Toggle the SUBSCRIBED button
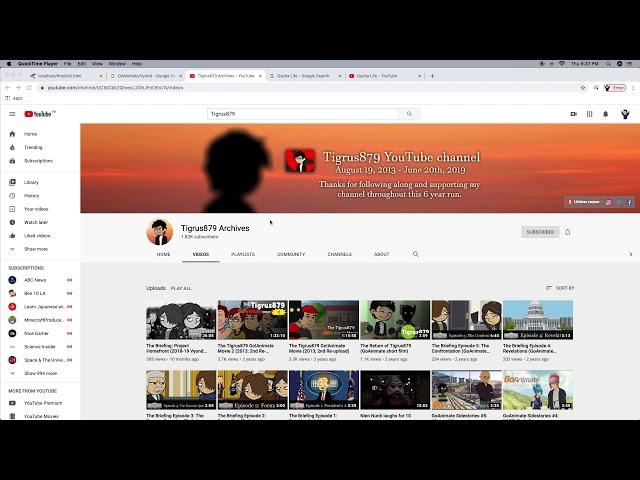The width and height of the screenshot is (640, 480). 540,232
